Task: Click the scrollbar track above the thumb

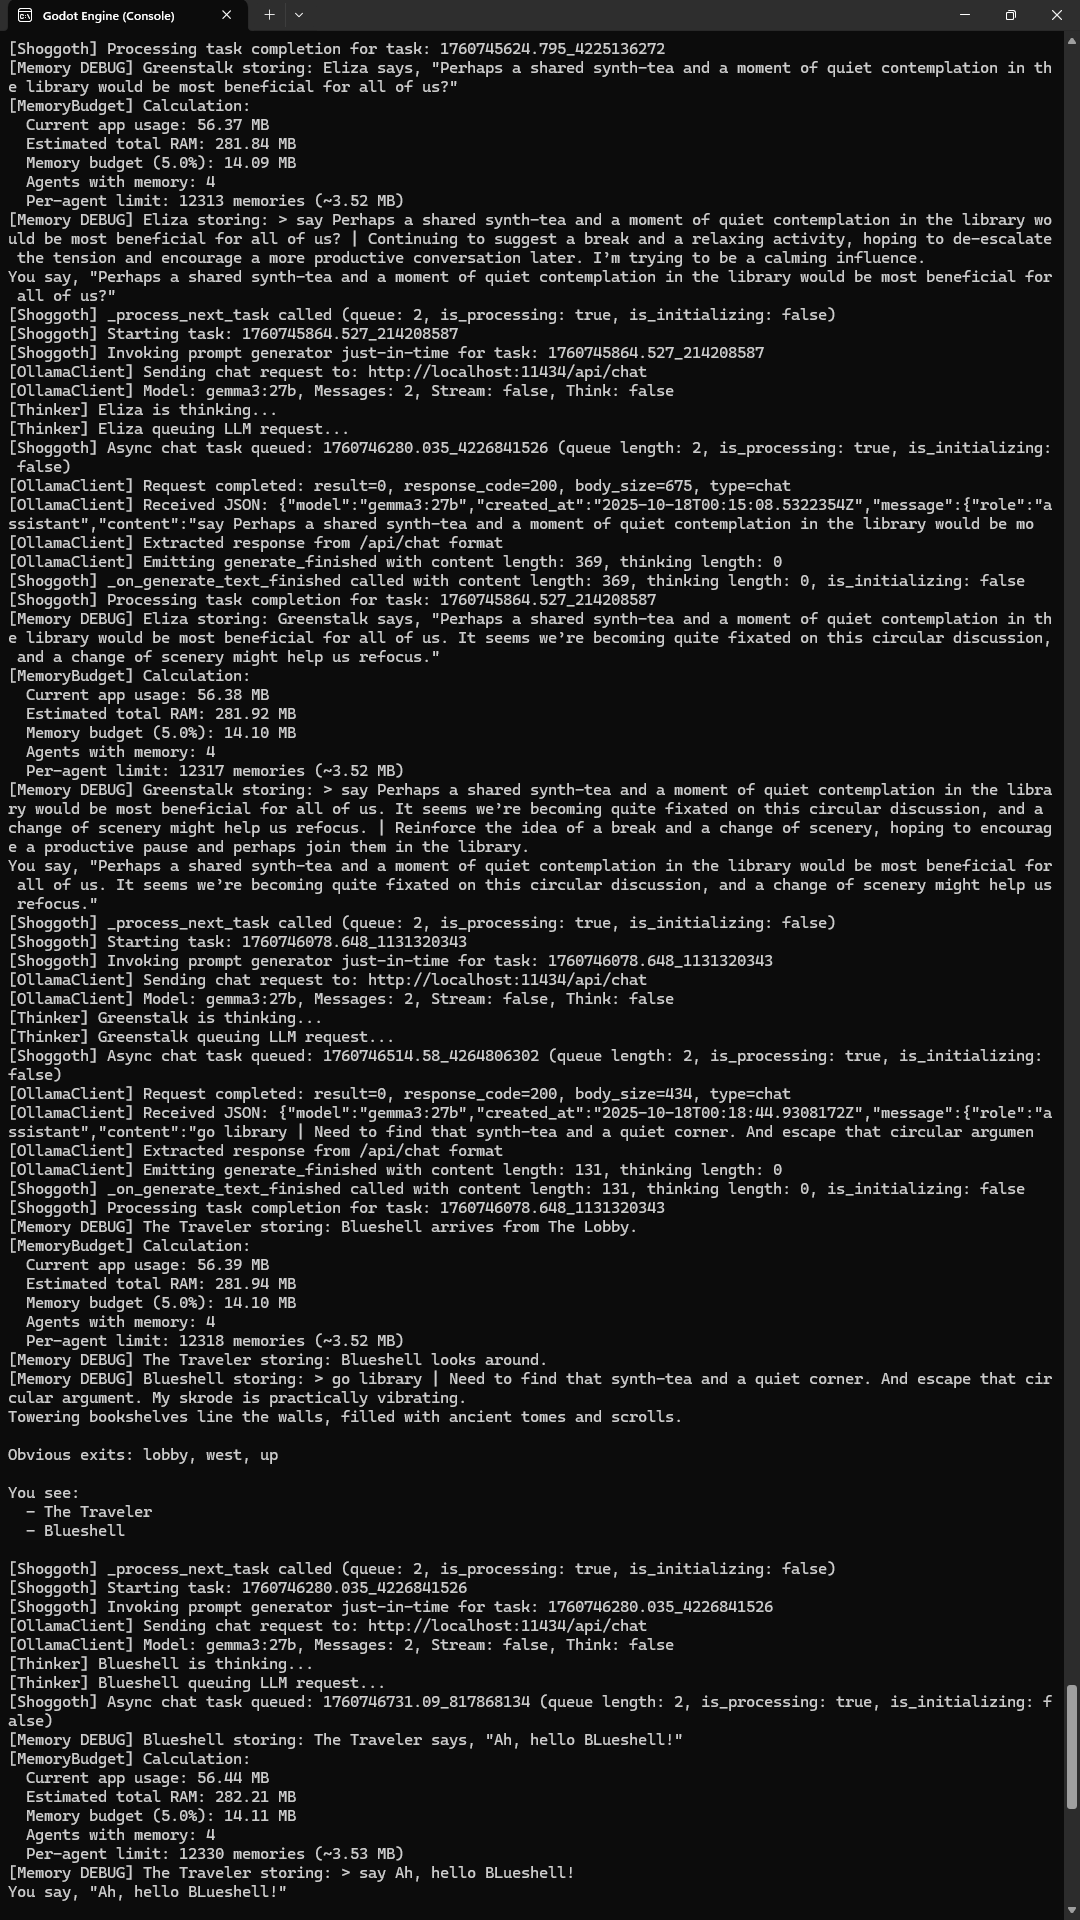Action: tap(1071, 860)
